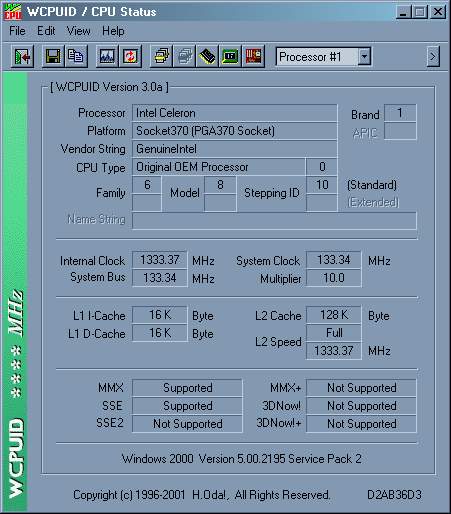The width and height of the screenshot is (451, 514).
Task: Click the MMX+ 'Not Supported' field
Action: 361,388
